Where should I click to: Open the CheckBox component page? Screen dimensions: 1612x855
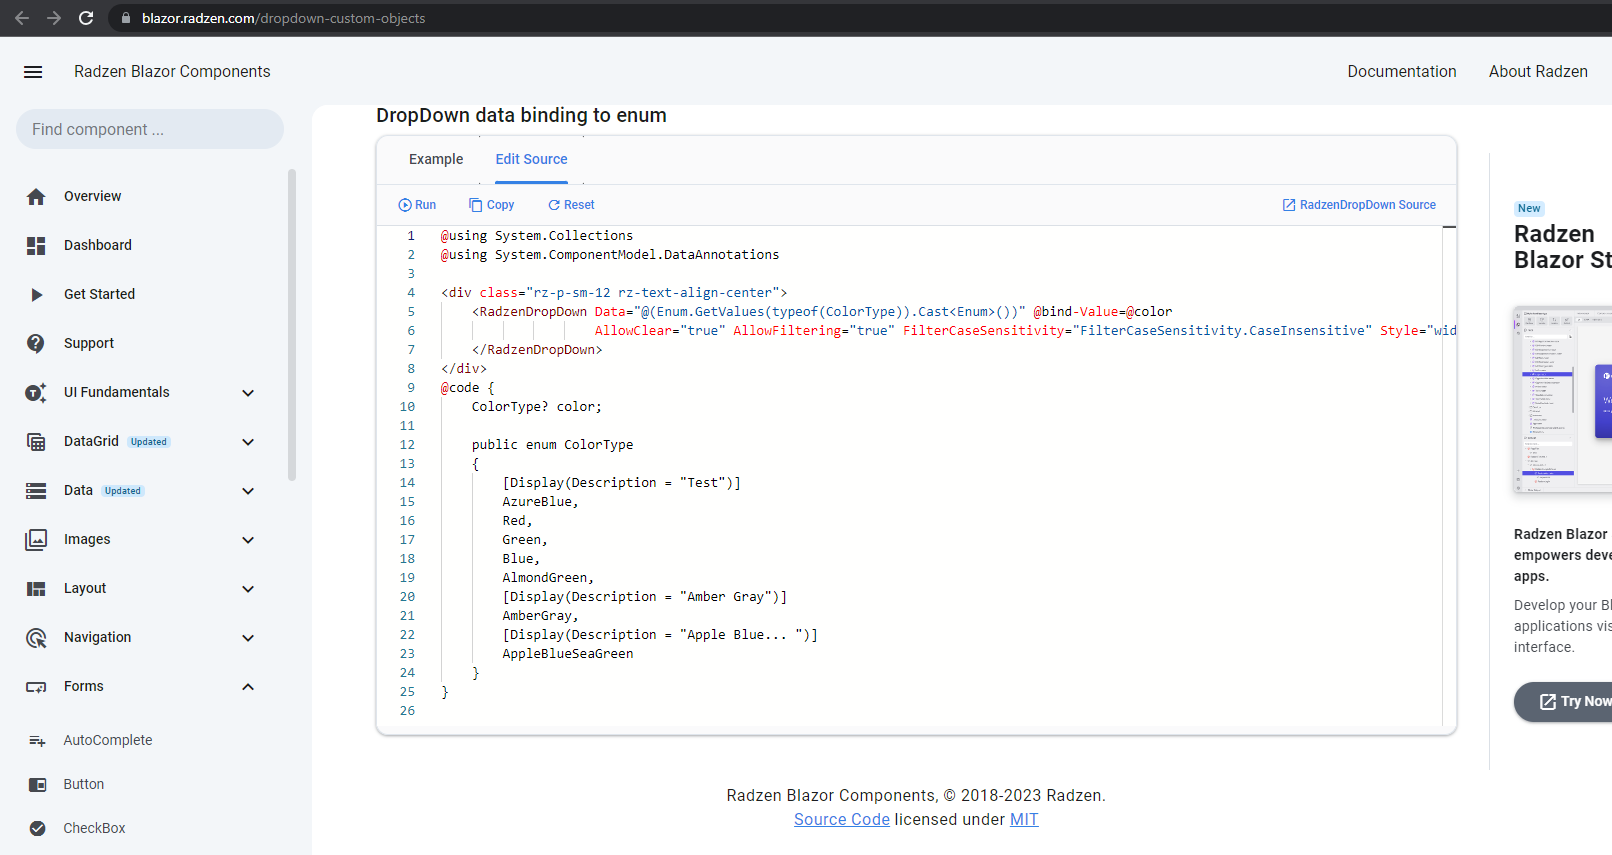(x=94, y=828)
